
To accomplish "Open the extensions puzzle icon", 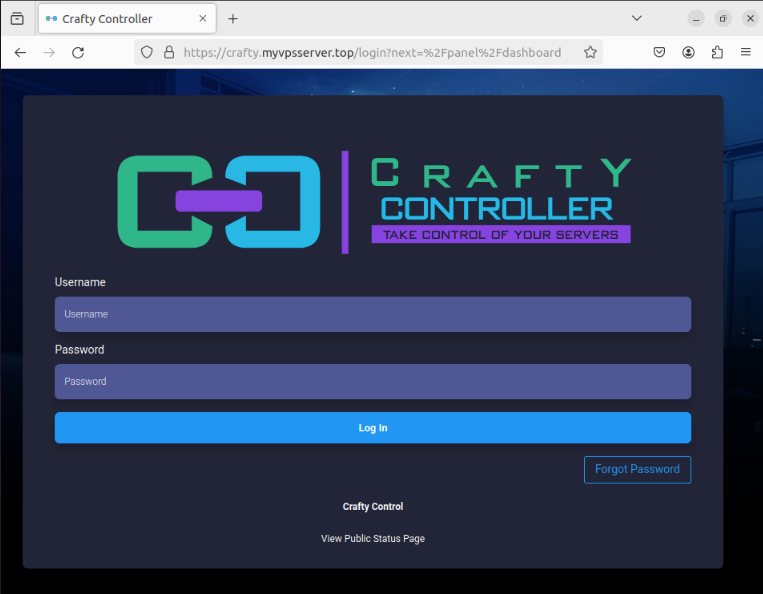I will point(717,52).
